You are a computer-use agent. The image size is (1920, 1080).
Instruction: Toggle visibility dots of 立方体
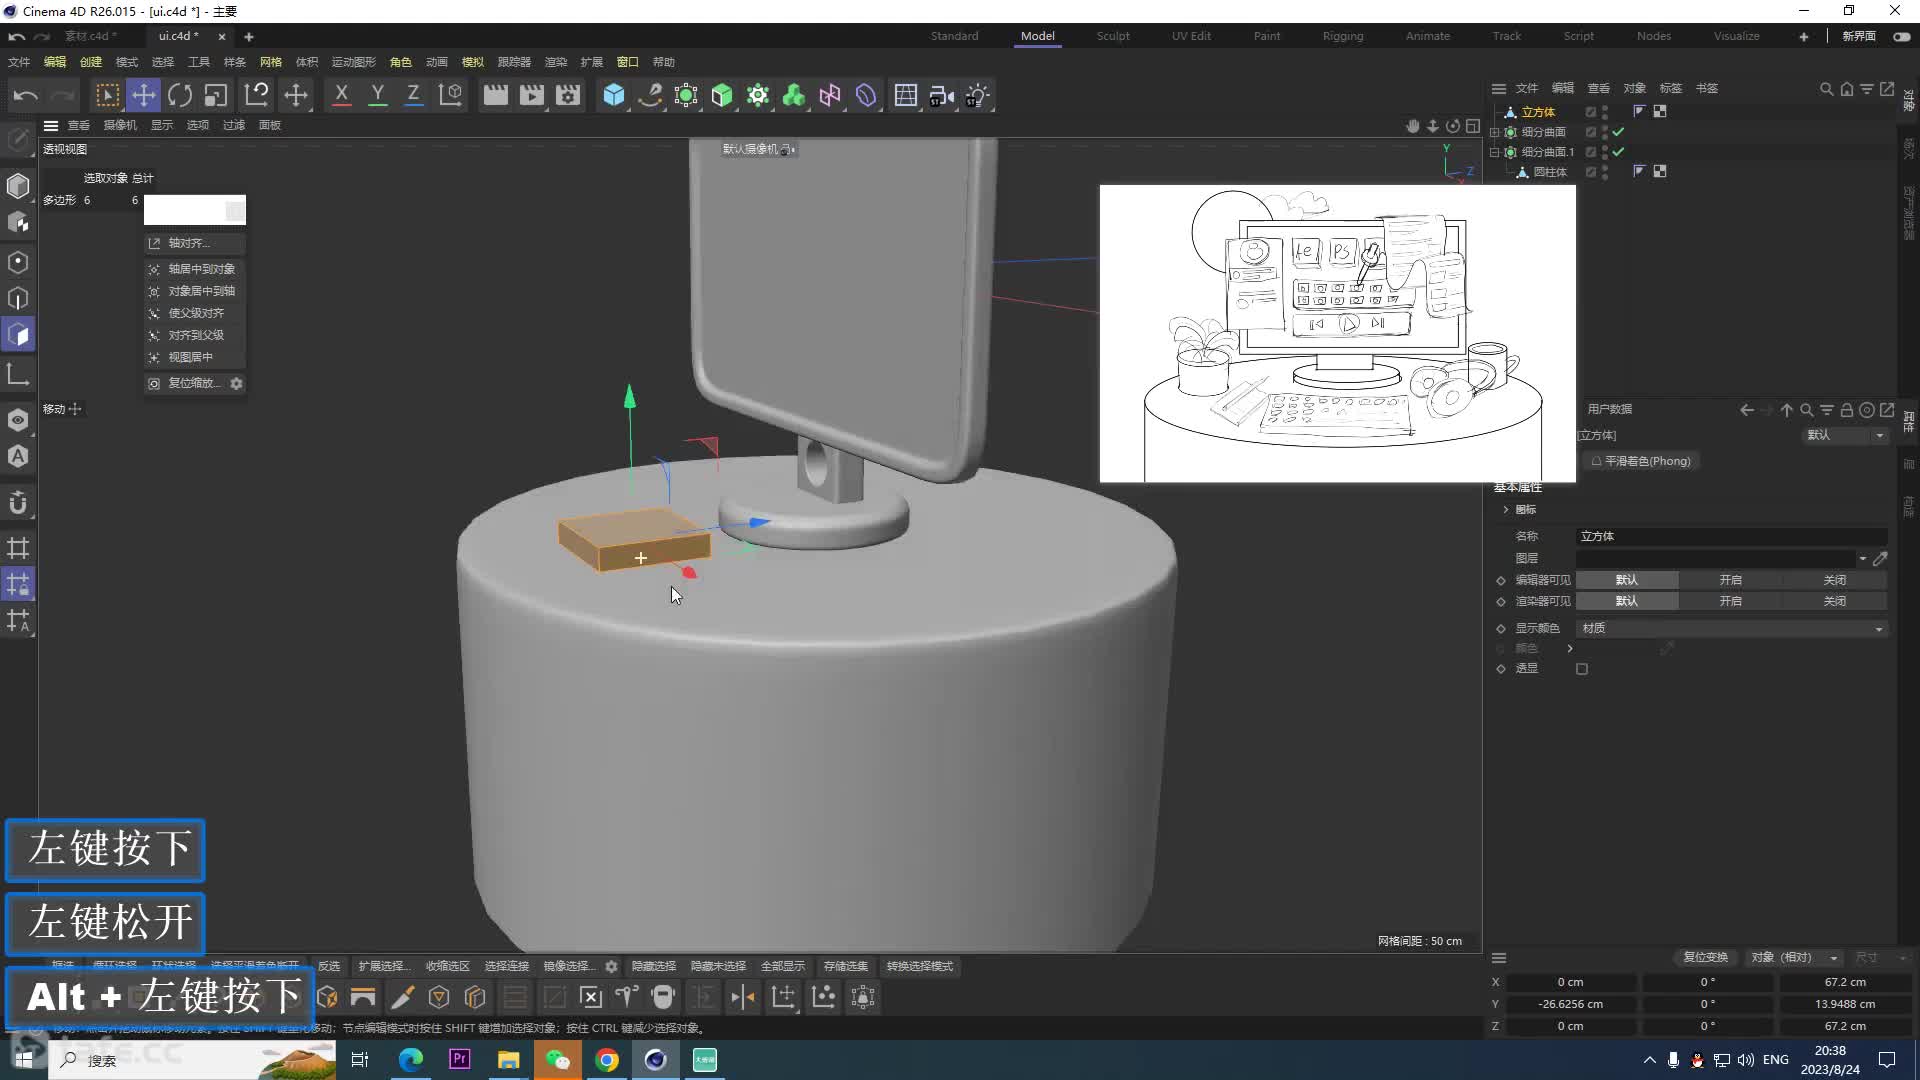tap(1605, 112)
